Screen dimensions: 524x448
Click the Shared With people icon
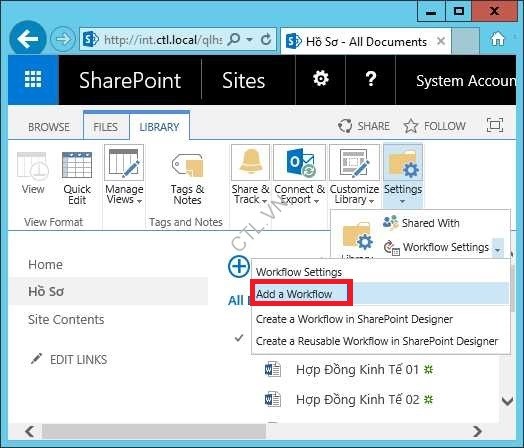pyautogui.click(x=390, y=222)
